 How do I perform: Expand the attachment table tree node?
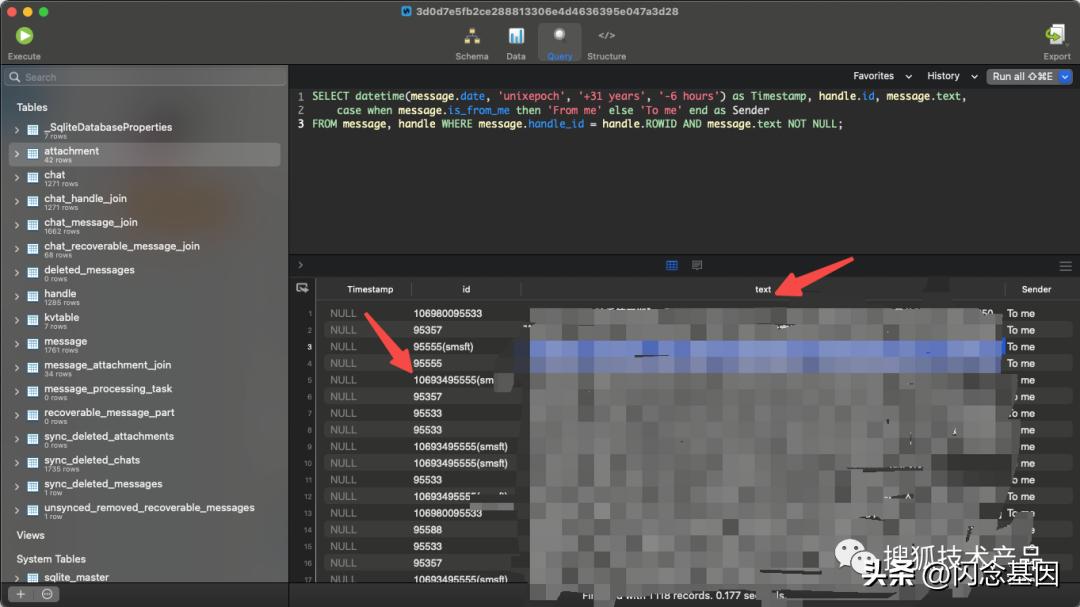pyautogui.click(x=17, y=155)
